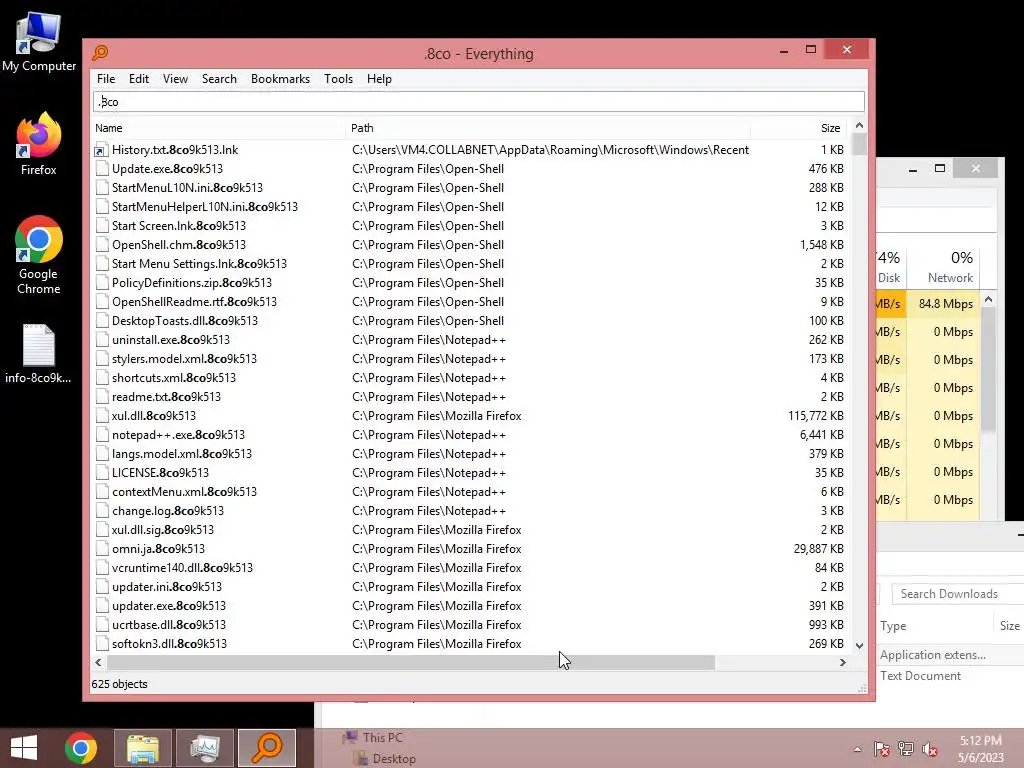1024x768 pixels.
Task: Click the muted volume tray icon
Action: (930, 749)
